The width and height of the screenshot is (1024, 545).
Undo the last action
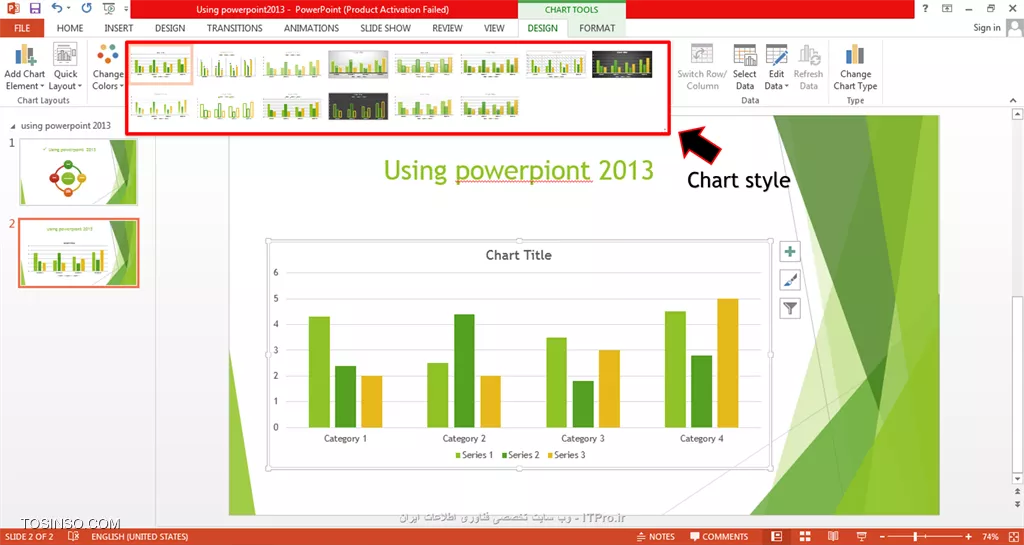(x=57, y=9)
